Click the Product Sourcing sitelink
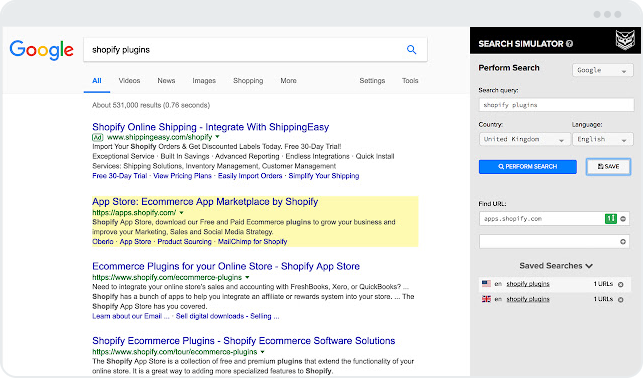Screen dimensions: 643x378 pyautogui.click(x=185, y=242)
